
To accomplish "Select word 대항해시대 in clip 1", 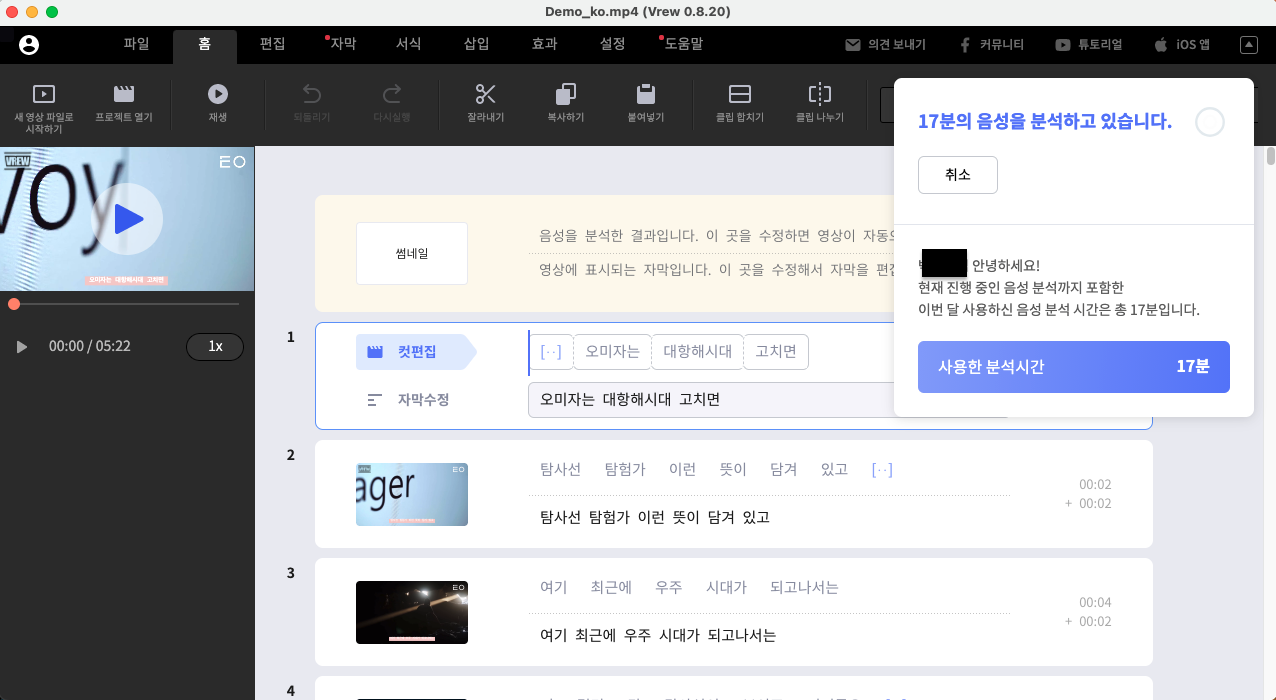I will coord(697,352).
